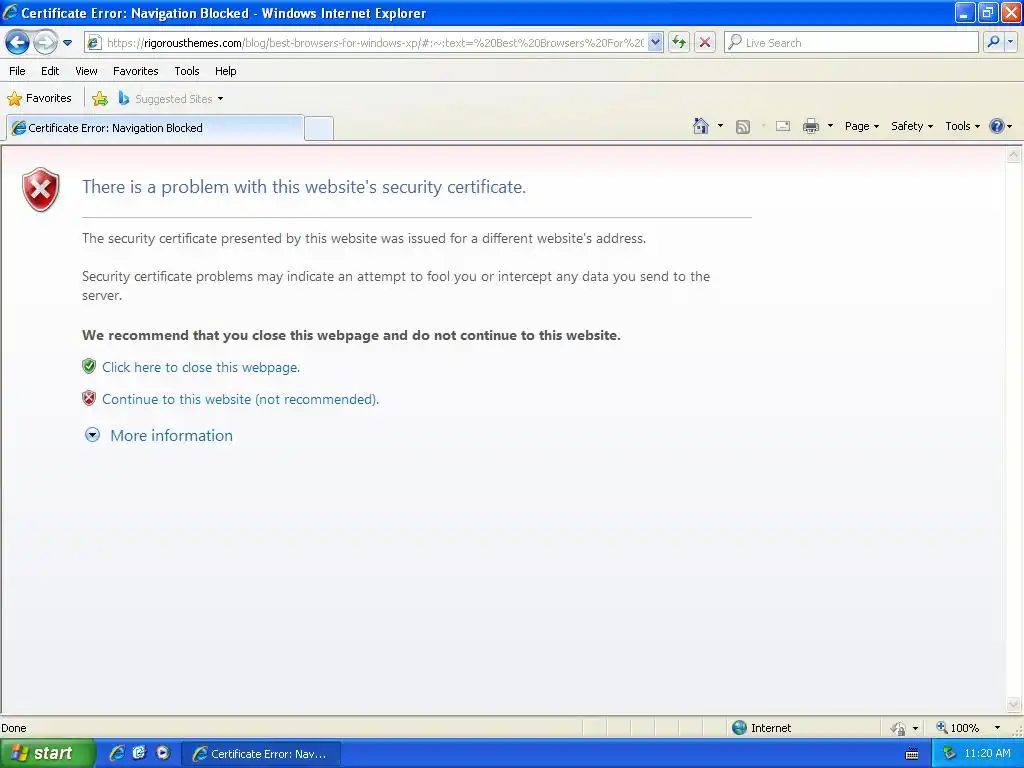1024x768 pixels.
Task: Click 'Click here to close this webpage' link
Action: click(x=201, y=367)
